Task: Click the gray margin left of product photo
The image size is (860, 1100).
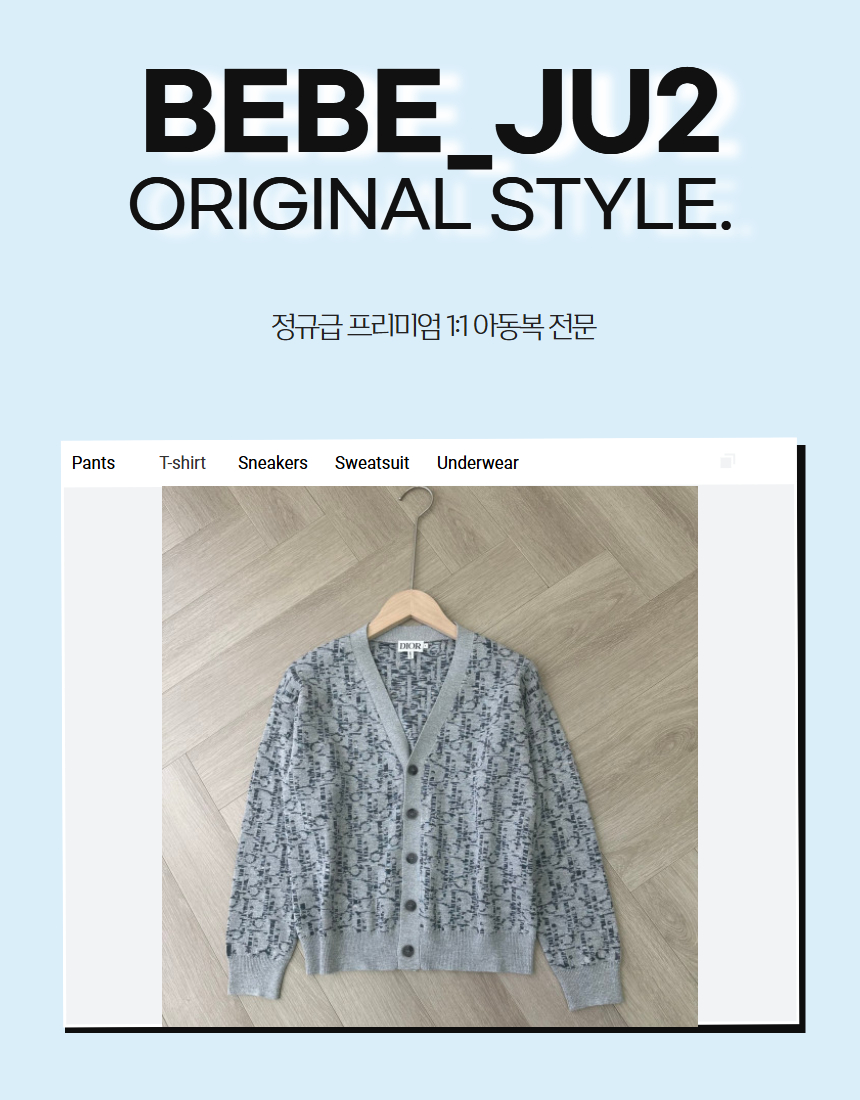Action: (x=113, y=756)
